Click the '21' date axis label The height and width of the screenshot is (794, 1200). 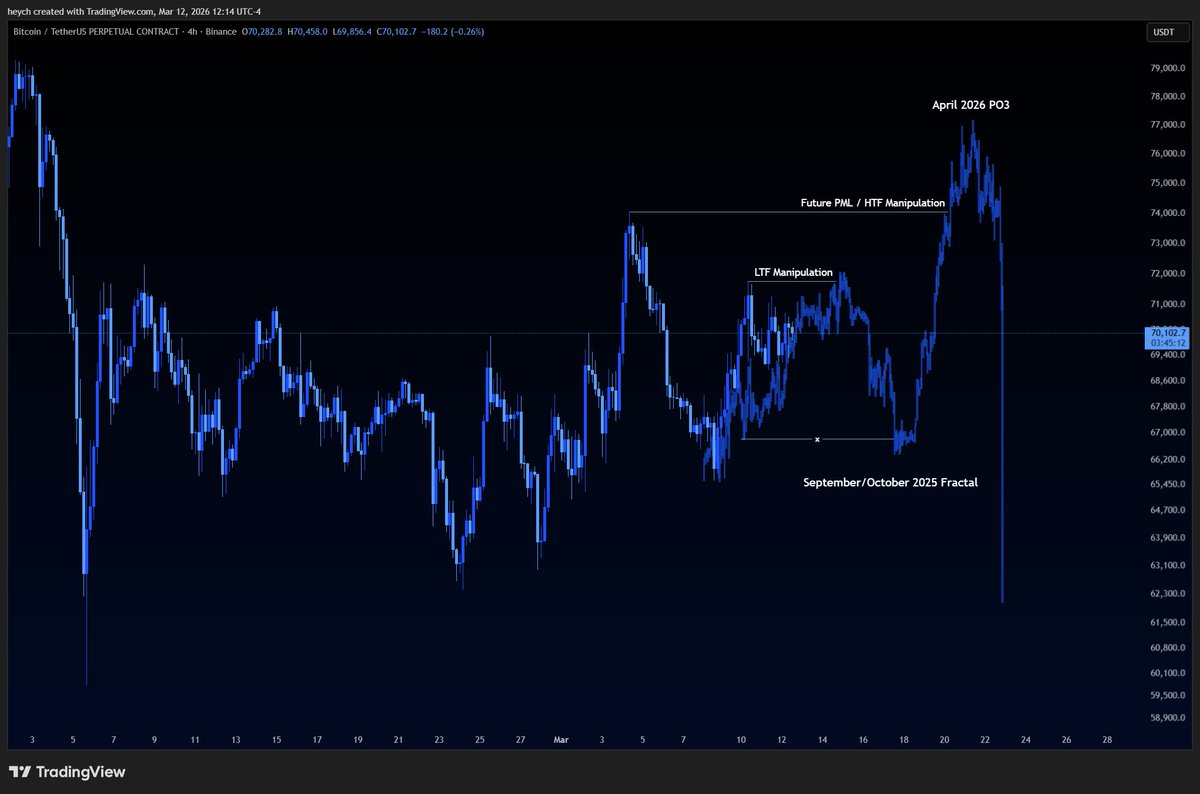[x=398, y=740]
